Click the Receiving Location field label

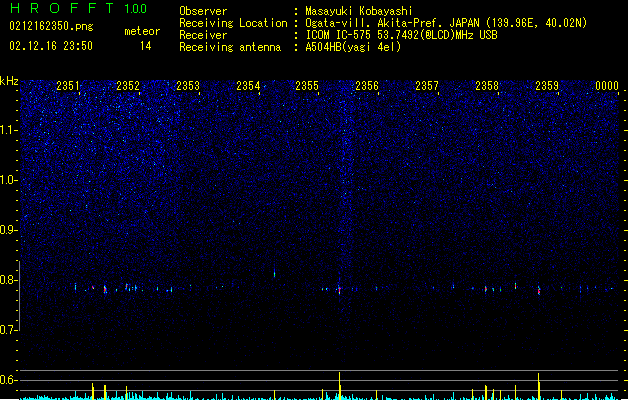tap(233, 23)
